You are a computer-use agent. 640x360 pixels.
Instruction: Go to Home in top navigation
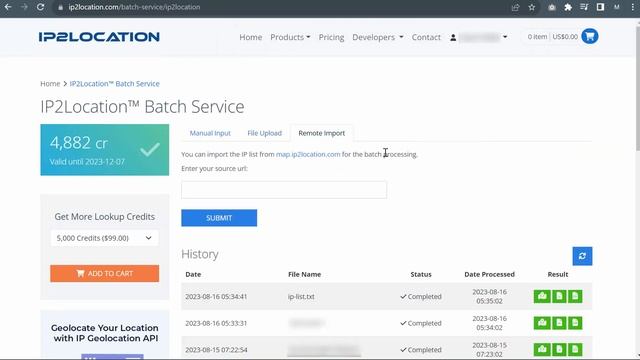(x=251, y=37)
